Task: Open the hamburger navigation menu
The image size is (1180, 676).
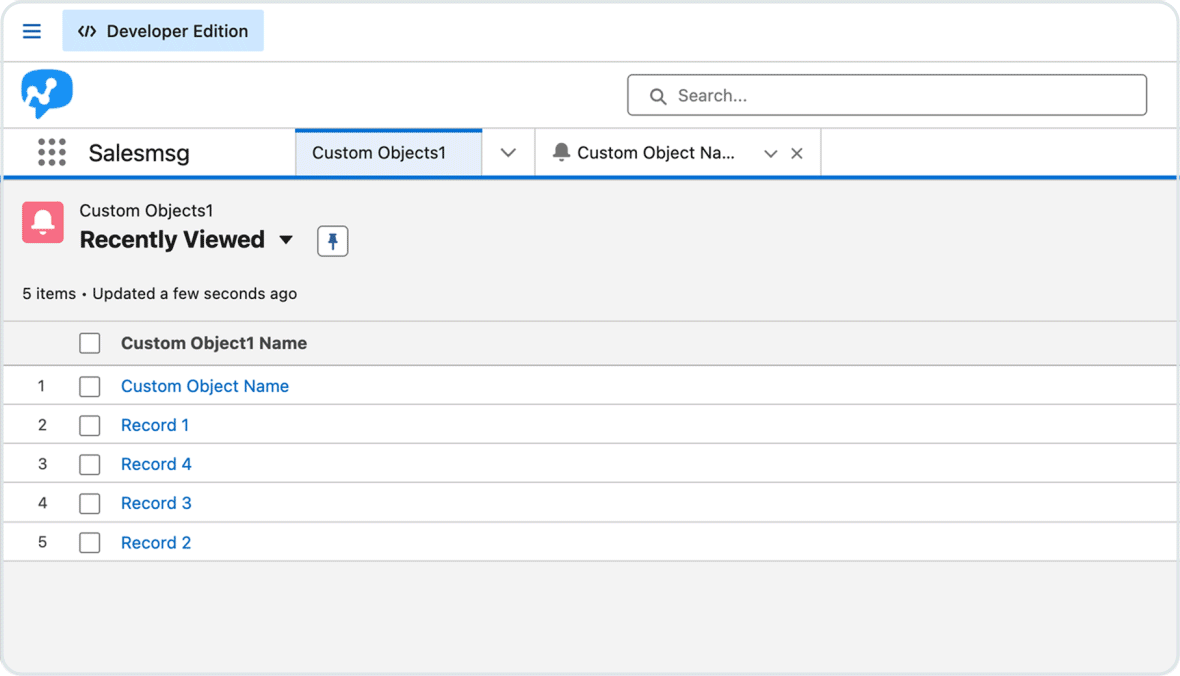Action: (31, 31)
